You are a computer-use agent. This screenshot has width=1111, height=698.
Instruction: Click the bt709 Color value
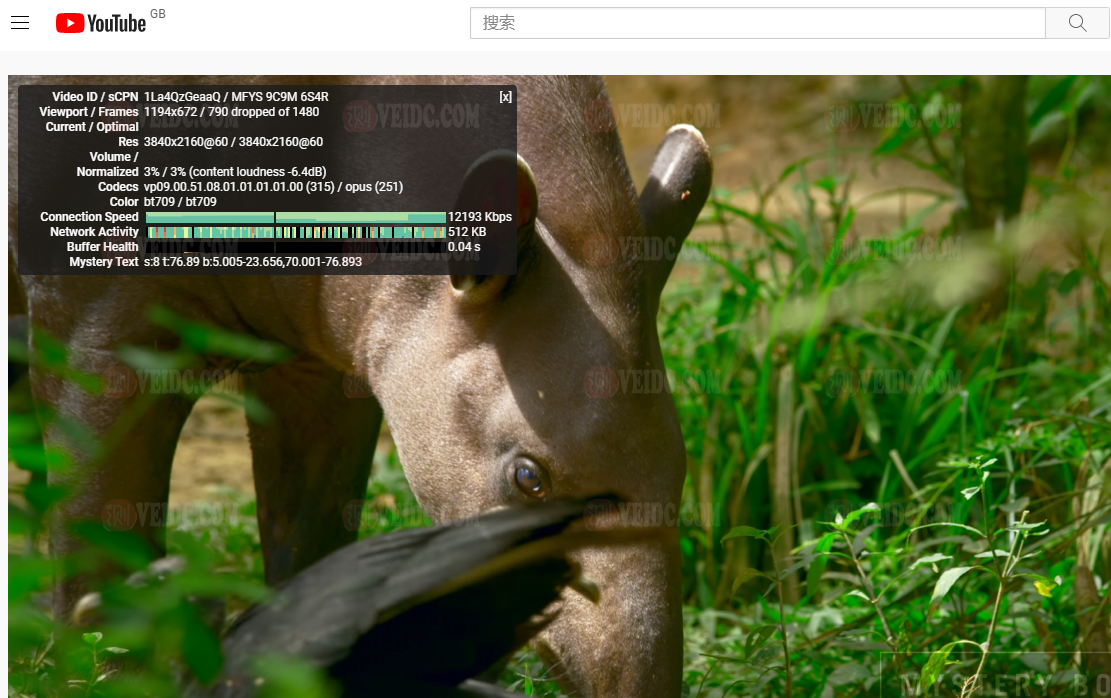click(x=180, y=202)
